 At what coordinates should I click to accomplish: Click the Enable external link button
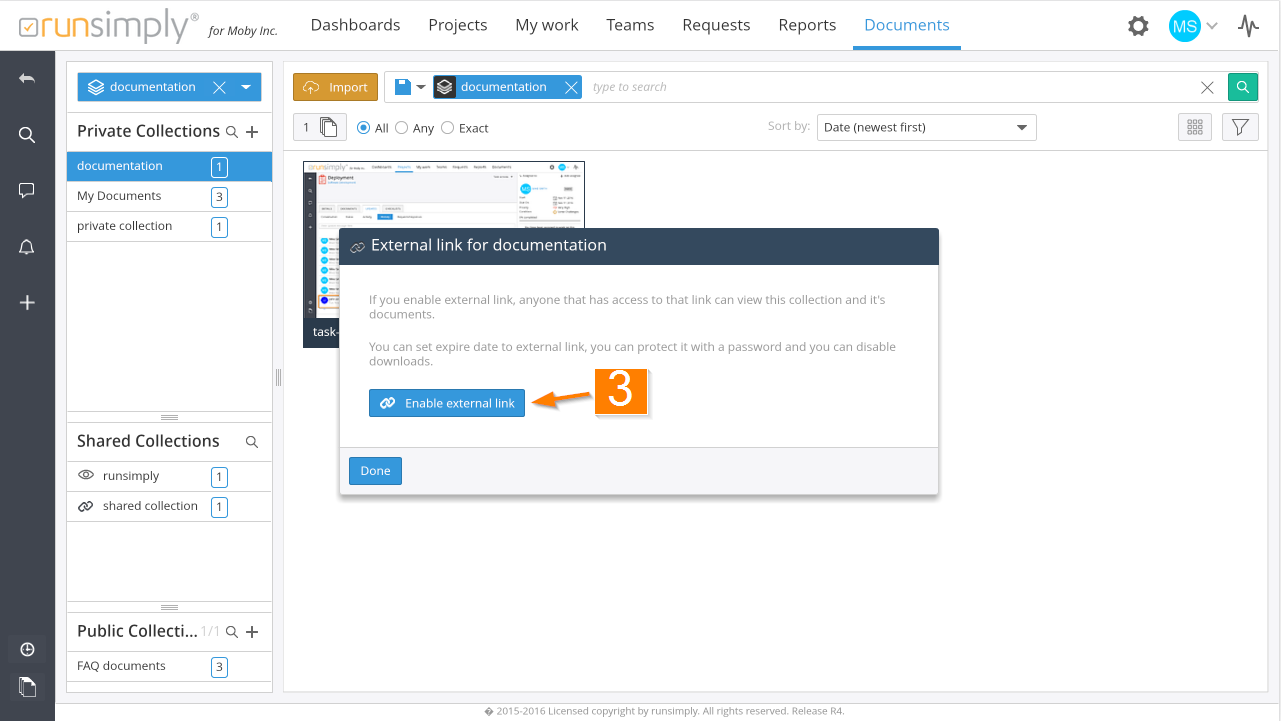pyautogui.click(x=447, y=403)
